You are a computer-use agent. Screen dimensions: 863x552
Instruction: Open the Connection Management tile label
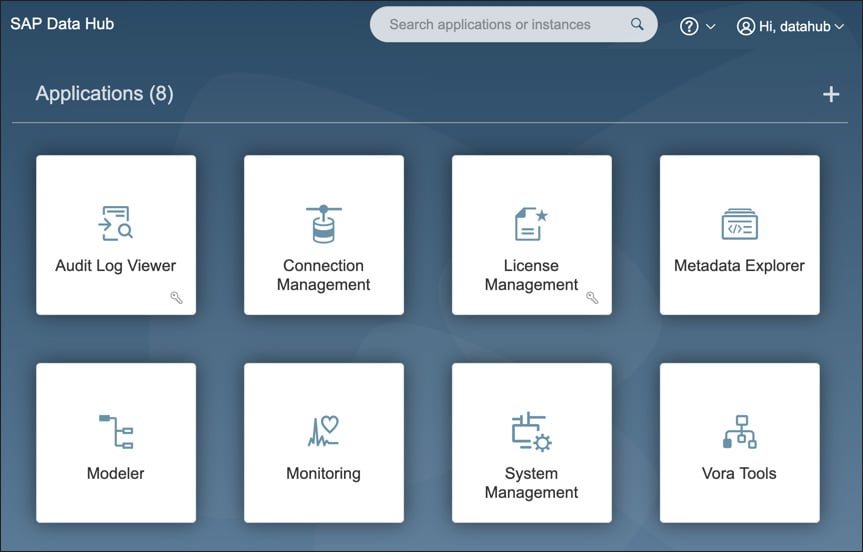pyautogui.click(x=324, y=275)
